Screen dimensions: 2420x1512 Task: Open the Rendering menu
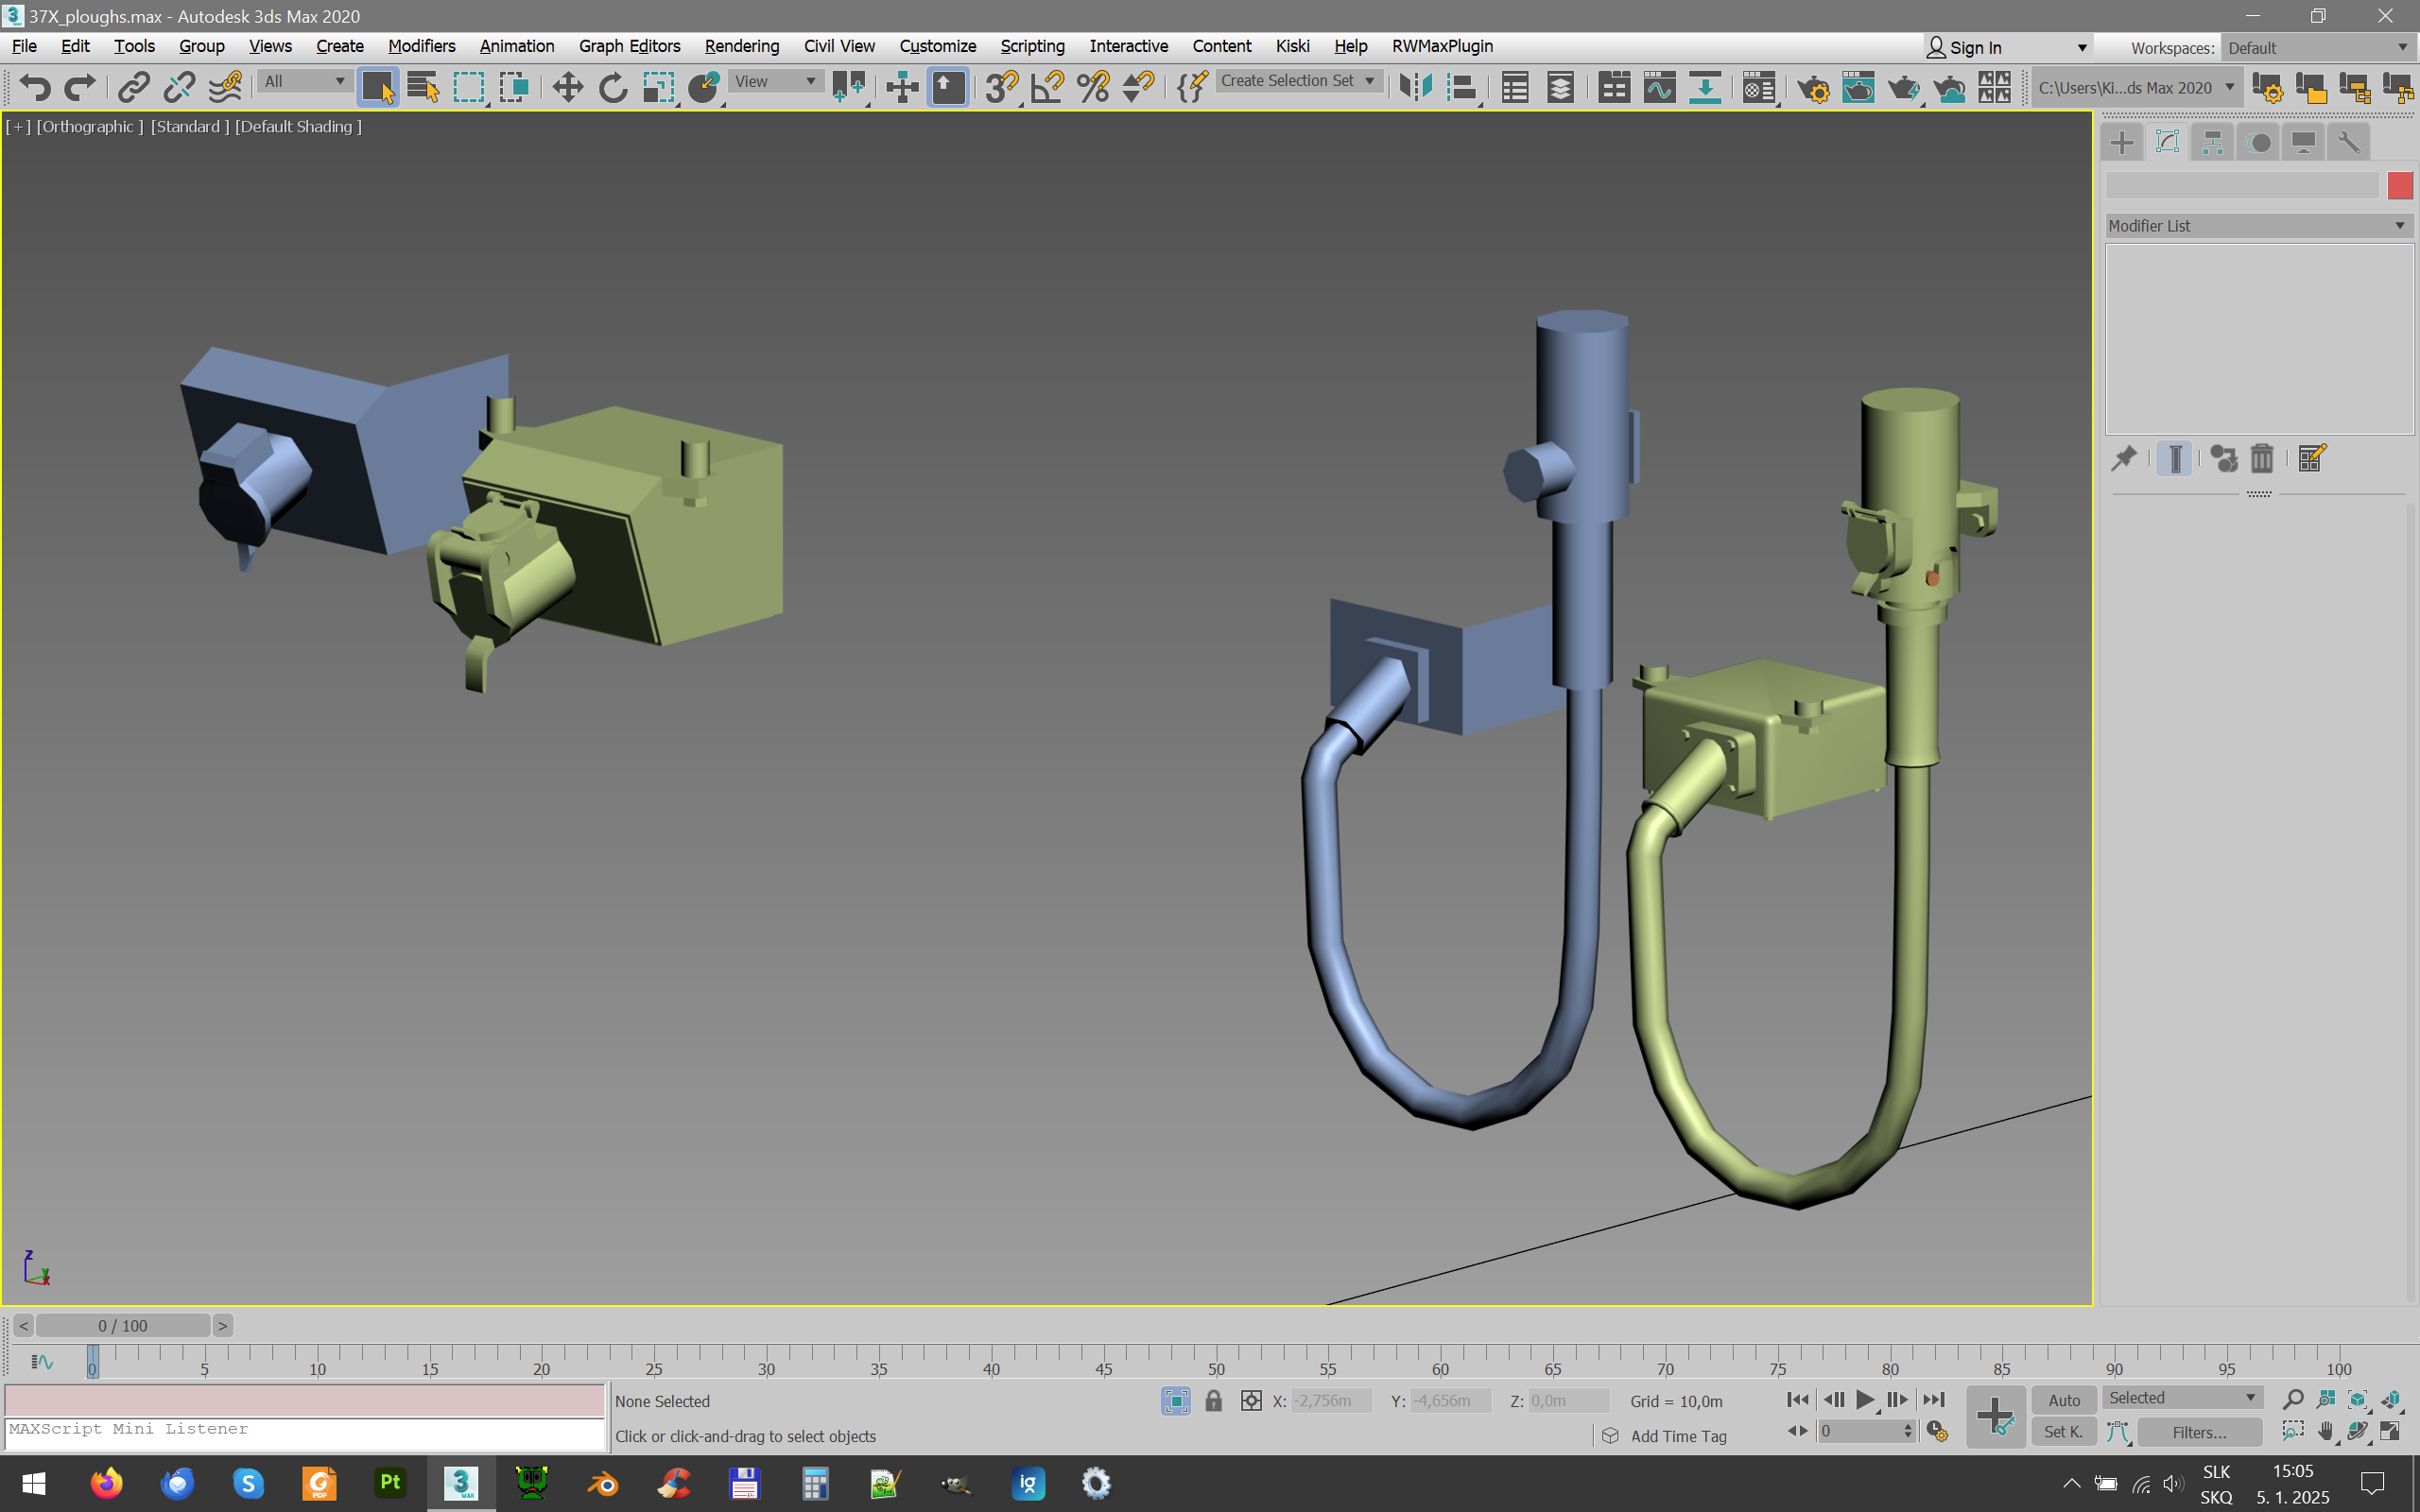coord(741,46)
